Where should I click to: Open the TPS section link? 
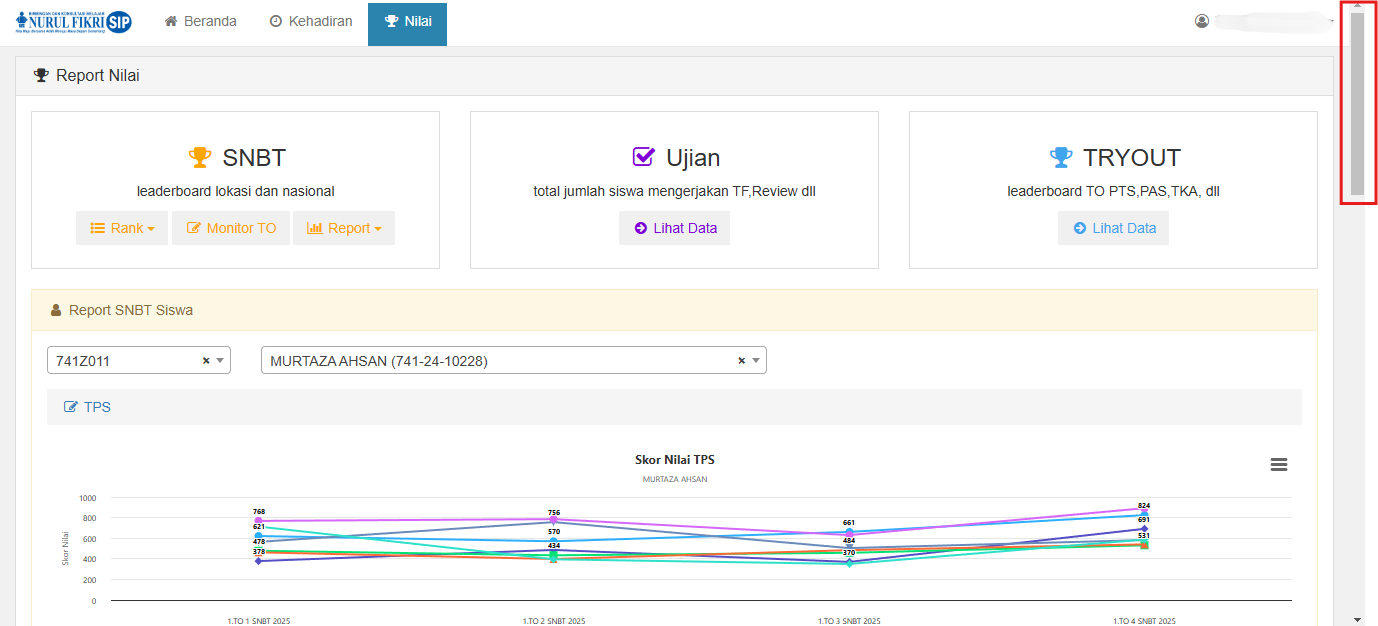87,407
